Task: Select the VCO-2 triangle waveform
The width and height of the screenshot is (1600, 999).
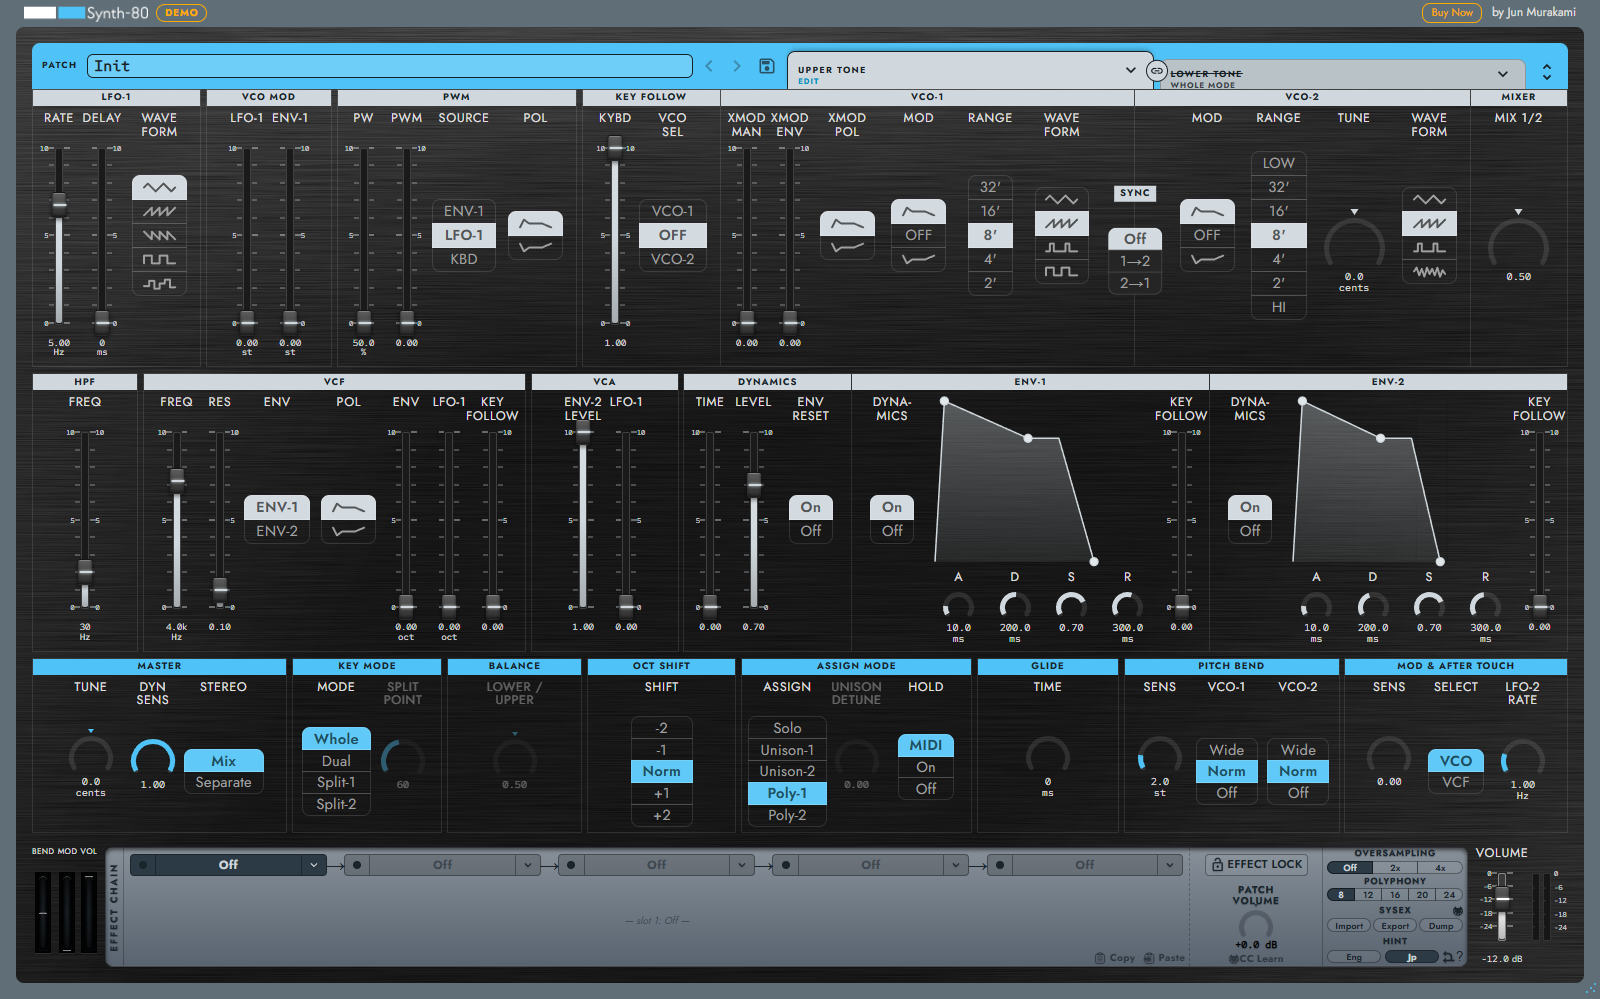Action: click(x=1429, y=200)
